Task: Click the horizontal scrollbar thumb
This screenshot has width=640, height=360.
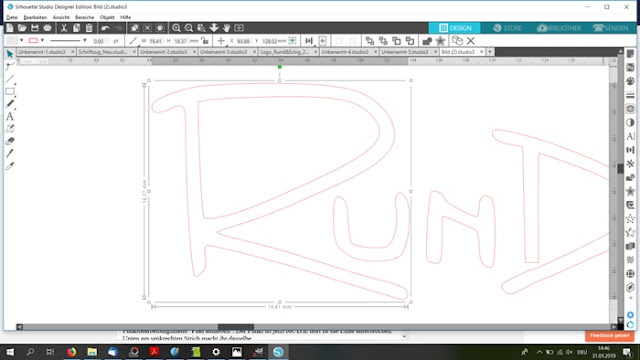Action: click(236, 327)
